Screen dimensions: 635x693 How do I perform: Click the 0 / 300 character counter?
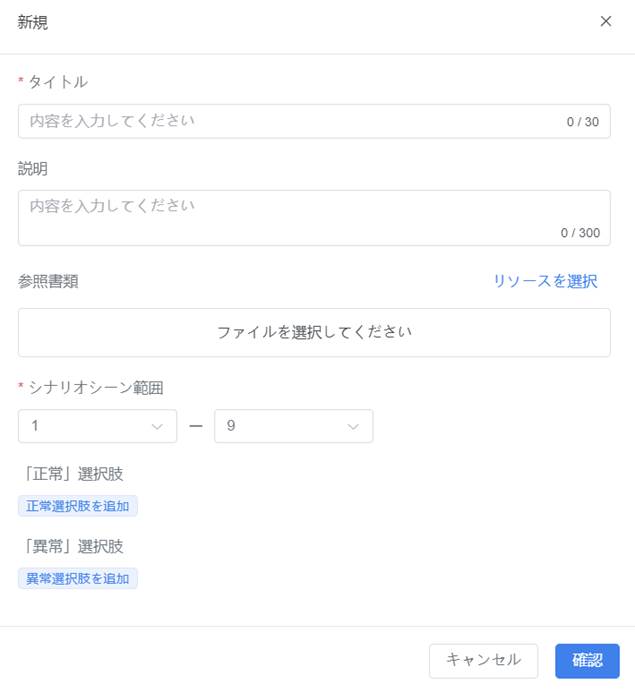(x=580, y=233)
